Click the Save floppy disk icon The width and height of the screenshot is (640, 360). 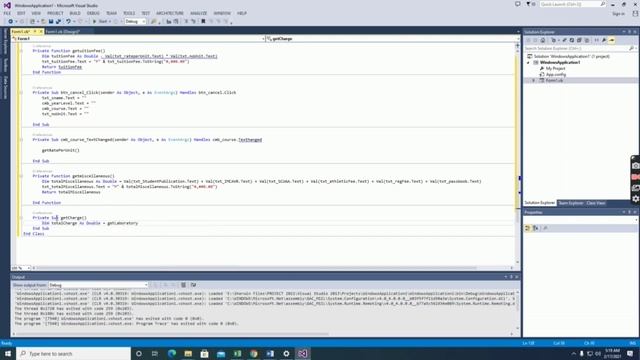[51, 21]
